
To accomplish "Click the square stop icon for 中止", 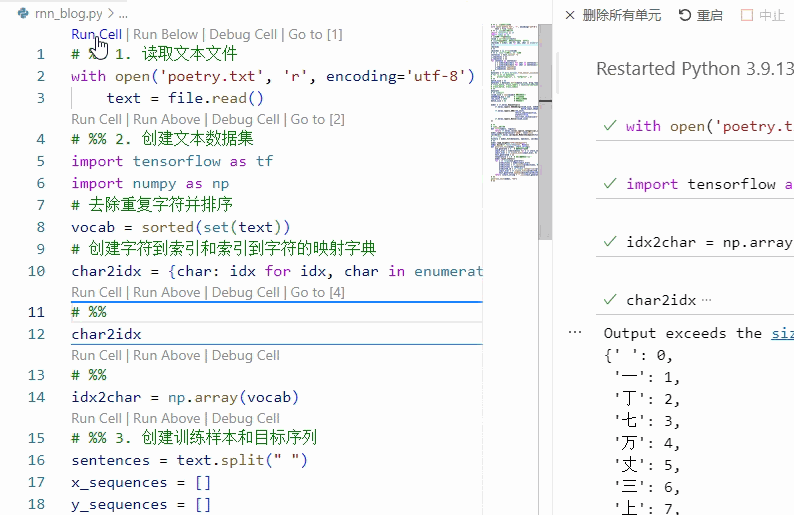I will click(746, 15).
